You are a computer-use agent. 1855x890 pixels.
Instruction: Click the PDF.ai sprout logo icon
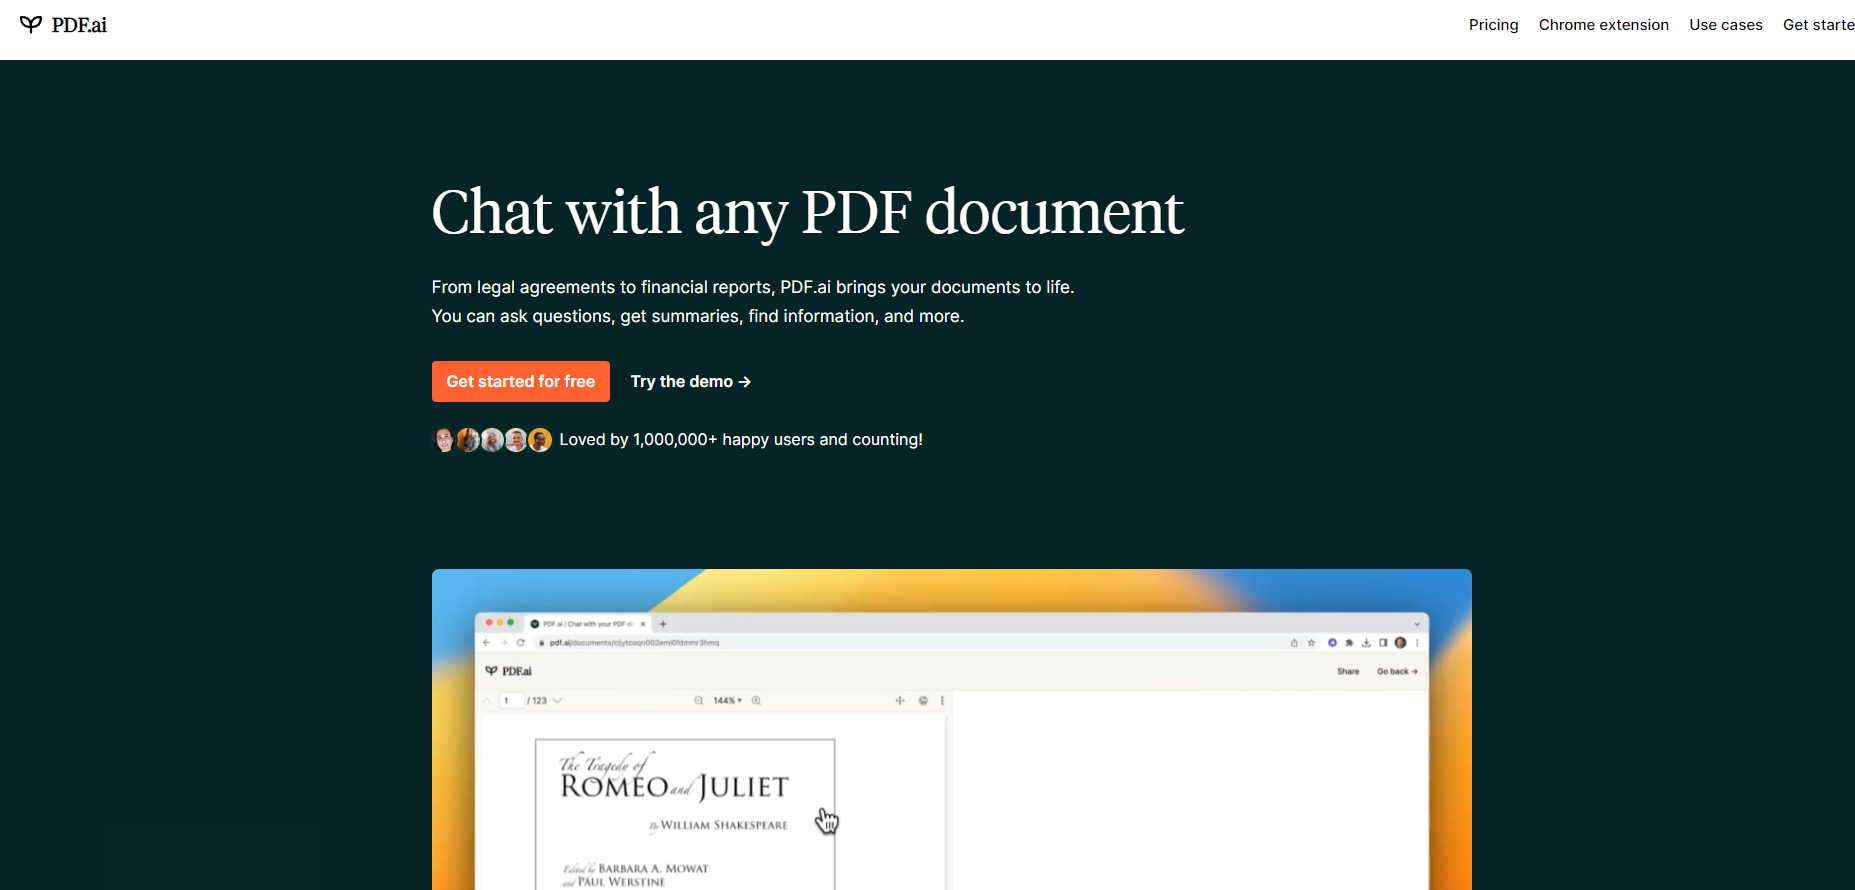31,25
